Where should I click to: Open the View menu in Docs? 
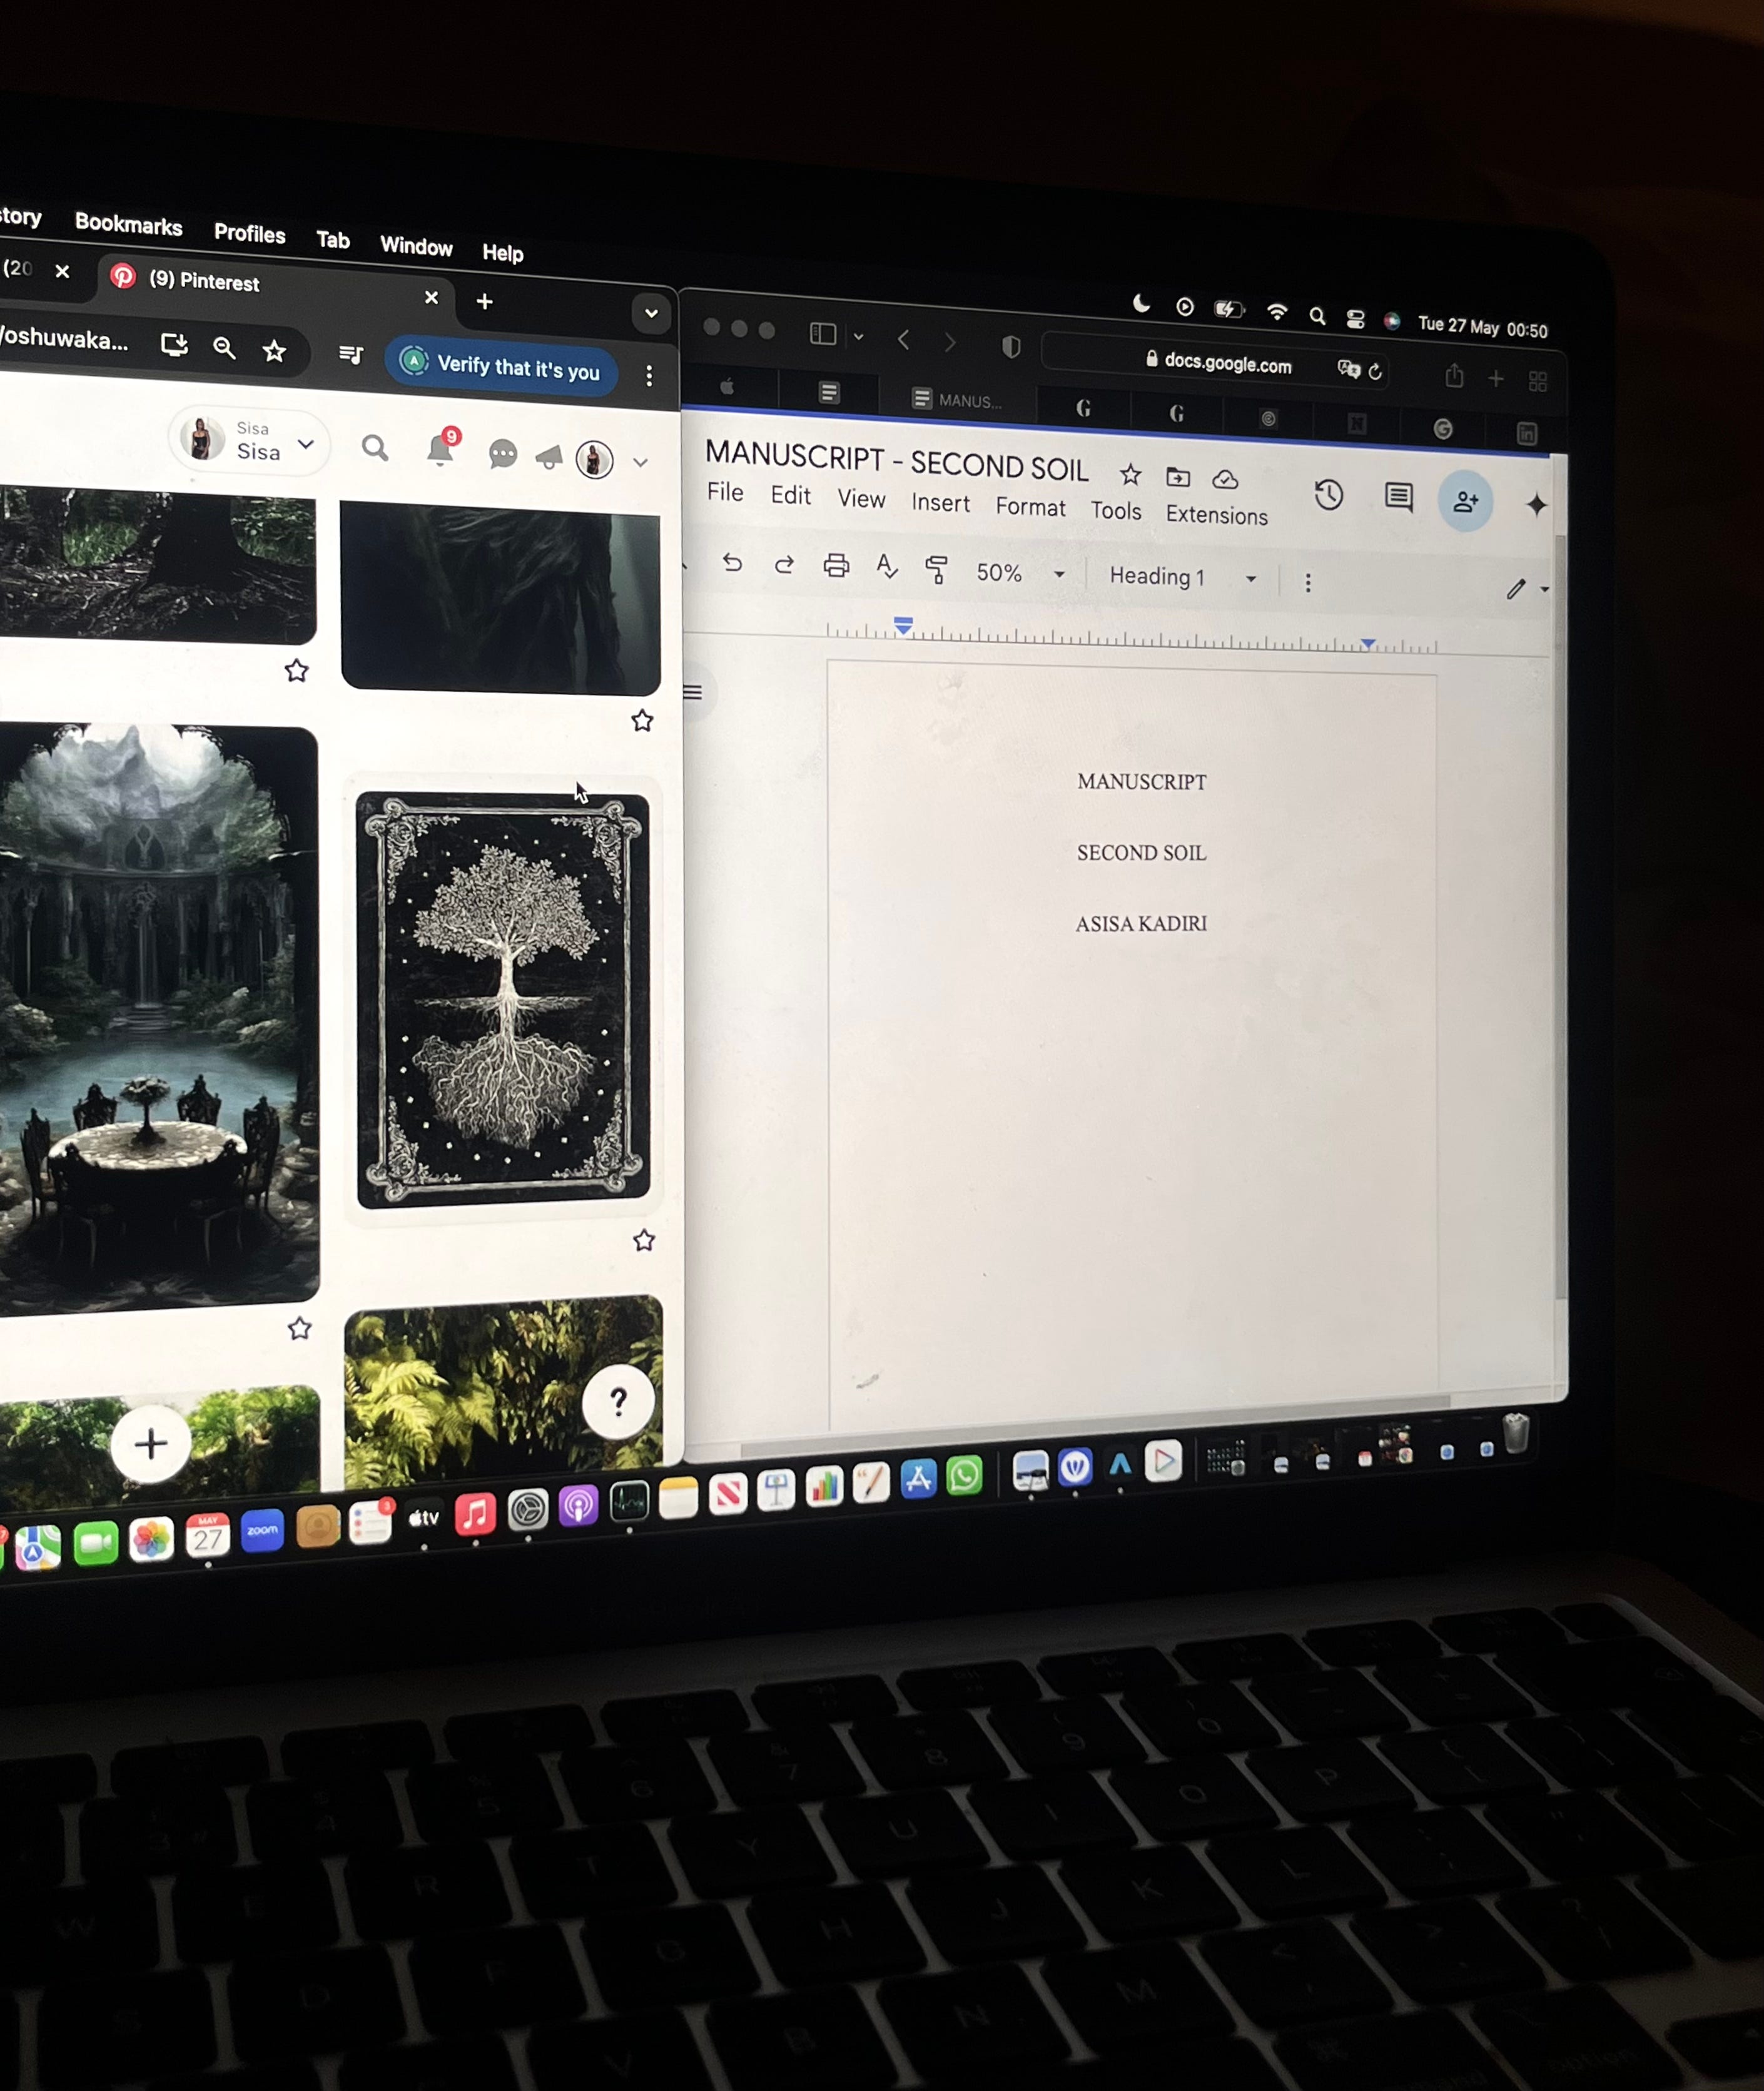(x=861, y=499)
